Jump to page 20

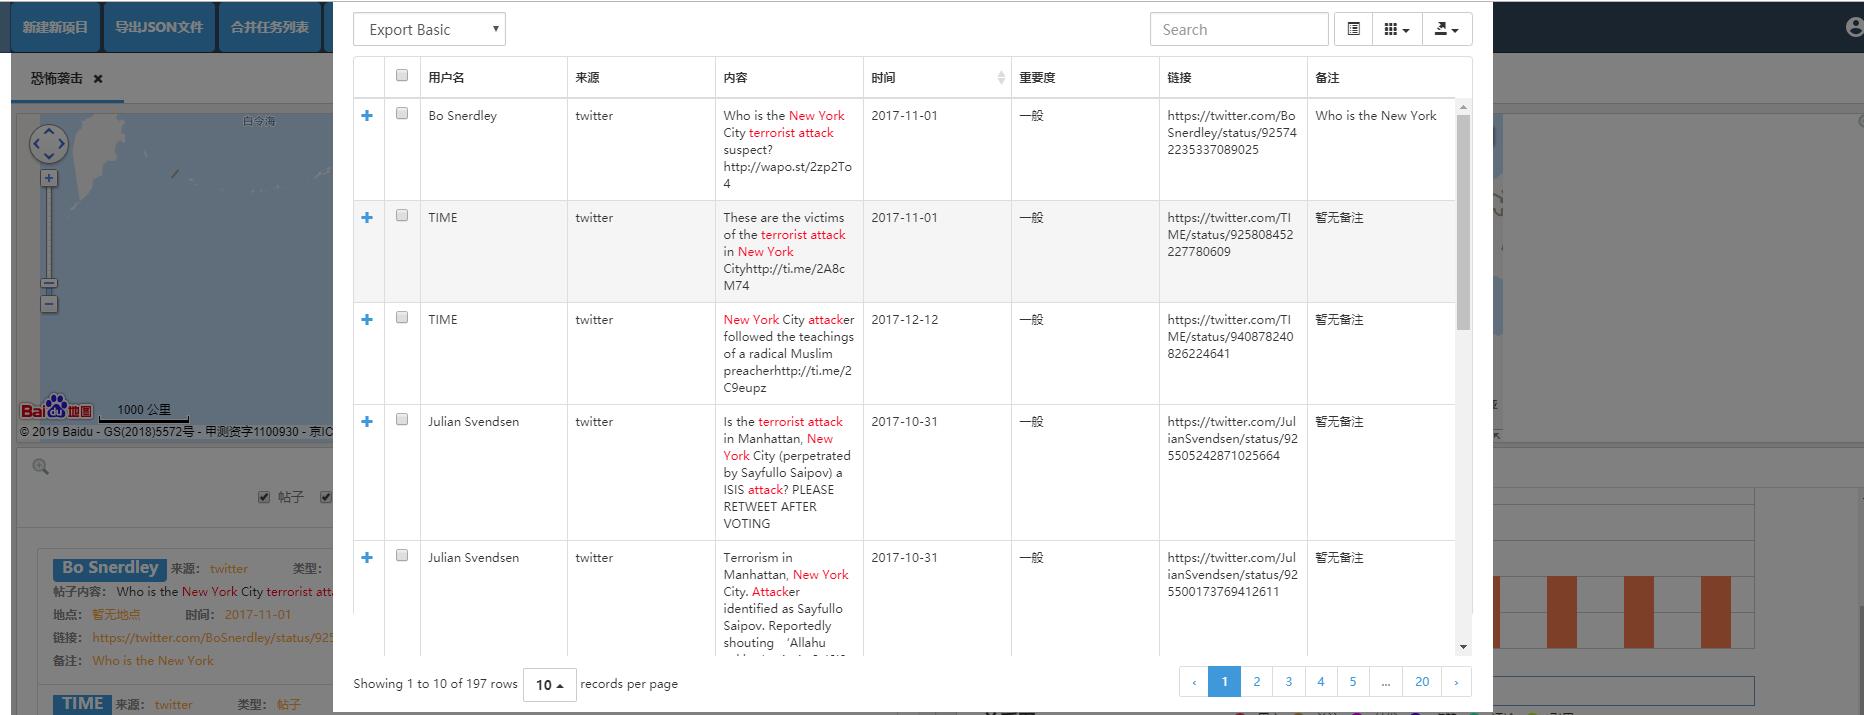[x=1422, y=682]
